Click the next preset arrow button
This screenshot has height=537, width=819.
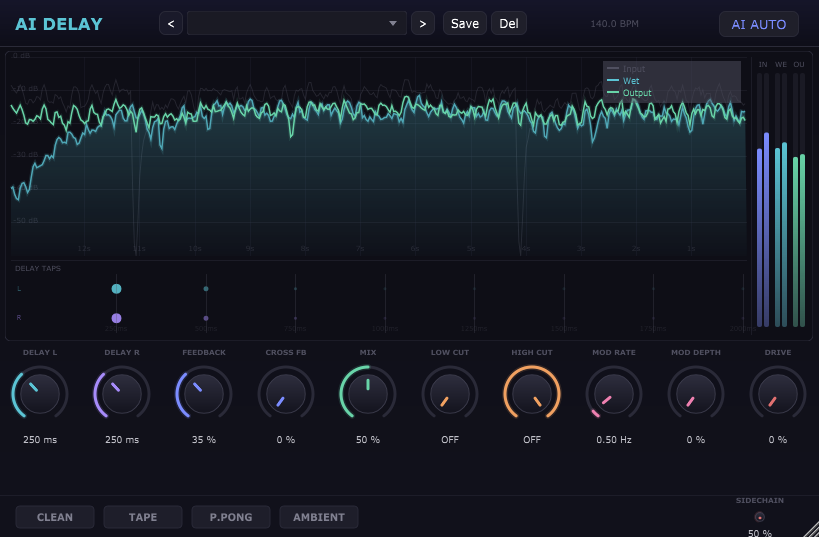(423, 23)
